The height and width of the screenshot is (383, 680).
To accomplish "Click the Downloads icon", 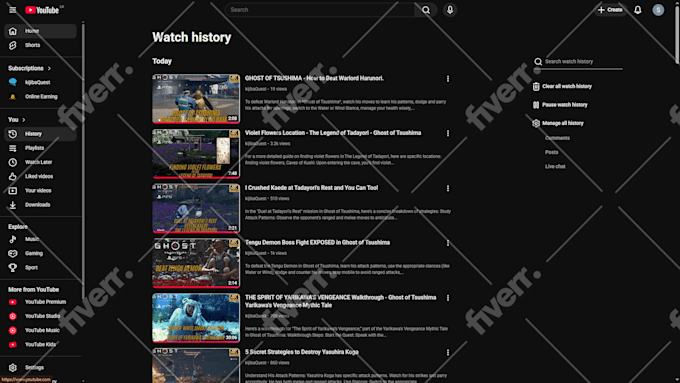I will click(13, 205).
